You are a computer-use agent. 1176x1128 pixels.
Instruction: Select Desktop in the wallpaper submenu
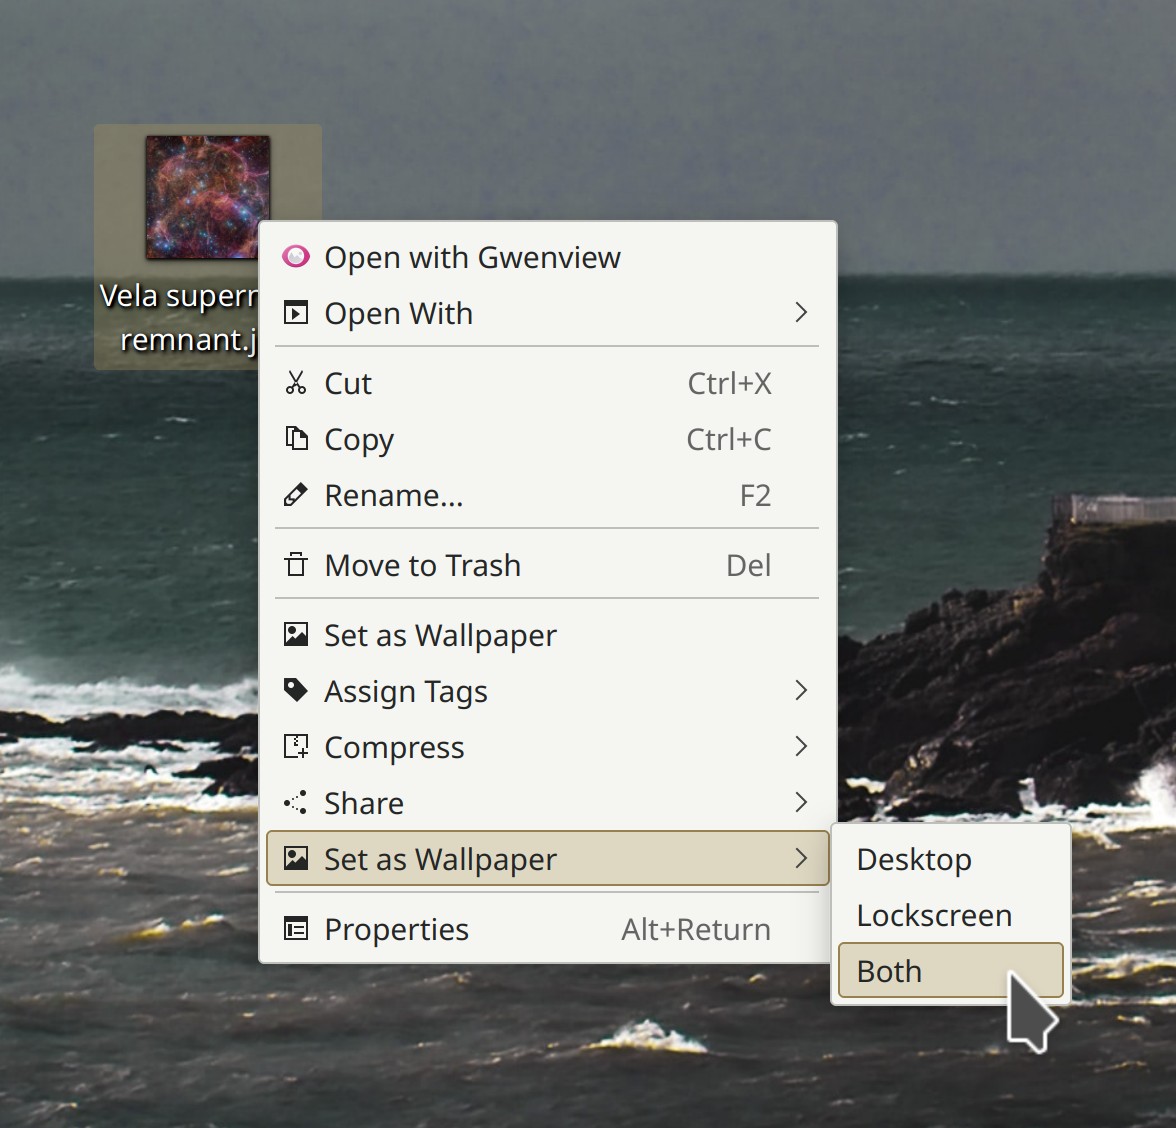(x=913, y=858)
